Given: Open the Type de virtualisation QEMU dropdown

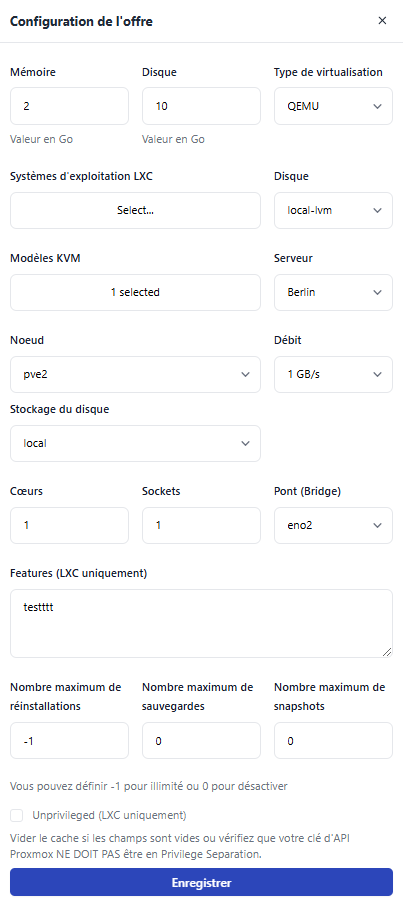Looking at the screenshot, I should pyautogui.click(x=333, y=106).
